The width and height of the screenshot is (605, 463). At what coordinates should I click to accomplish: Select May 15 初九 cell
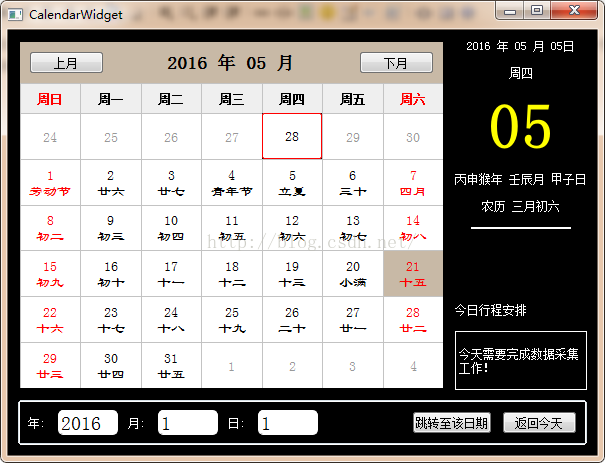click(50, 274)
